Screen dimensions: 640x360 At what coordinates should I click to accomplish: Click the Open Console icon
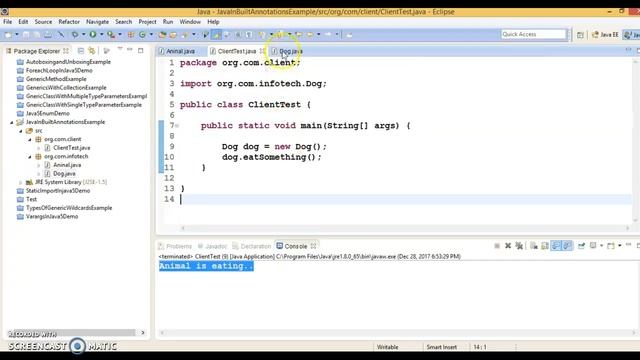pyautogui.click(x=611, y=246)
